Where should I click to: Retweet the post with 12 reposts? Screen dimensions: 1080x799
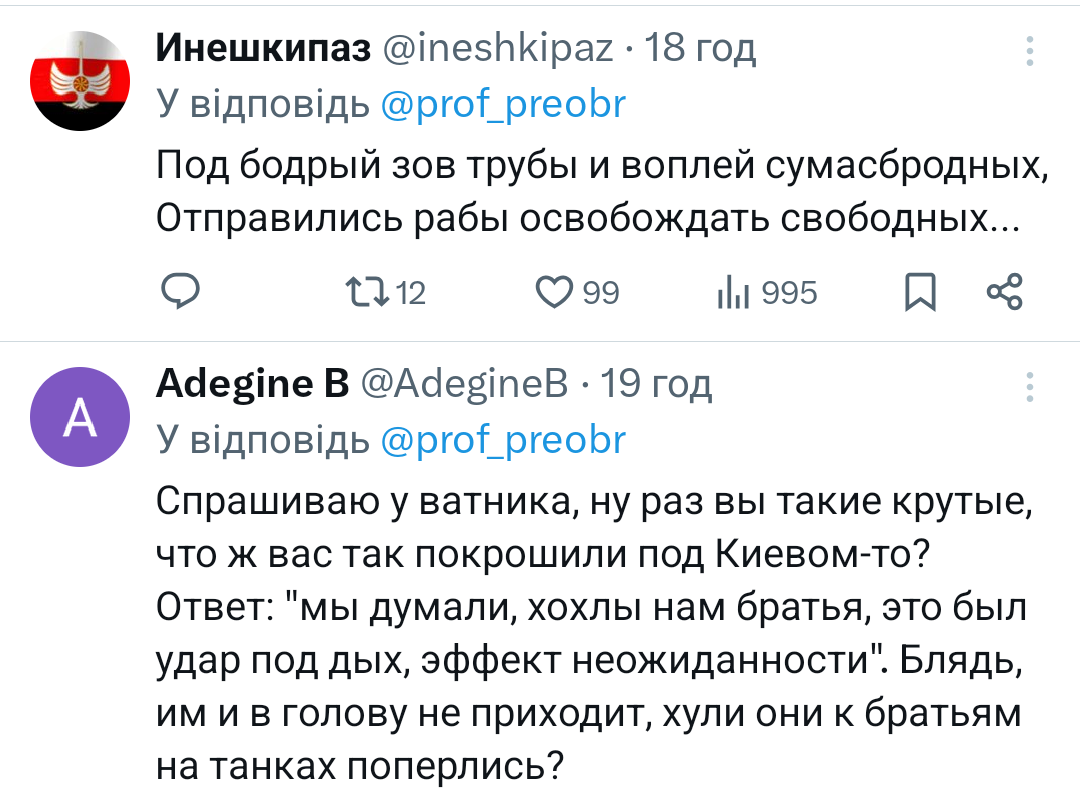357,292
